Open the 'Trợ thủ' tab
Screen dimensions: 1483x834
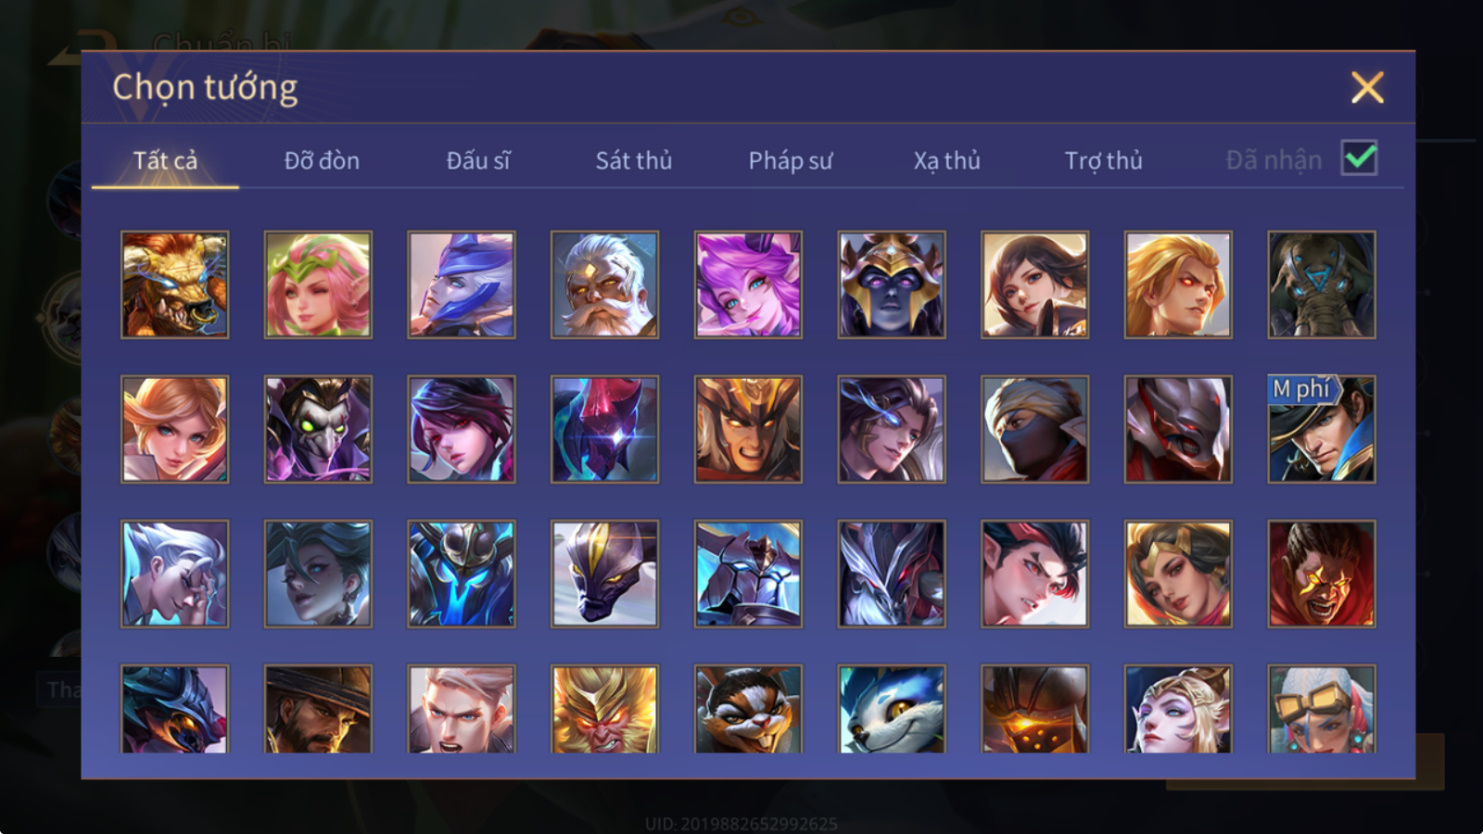point(1103,160)
